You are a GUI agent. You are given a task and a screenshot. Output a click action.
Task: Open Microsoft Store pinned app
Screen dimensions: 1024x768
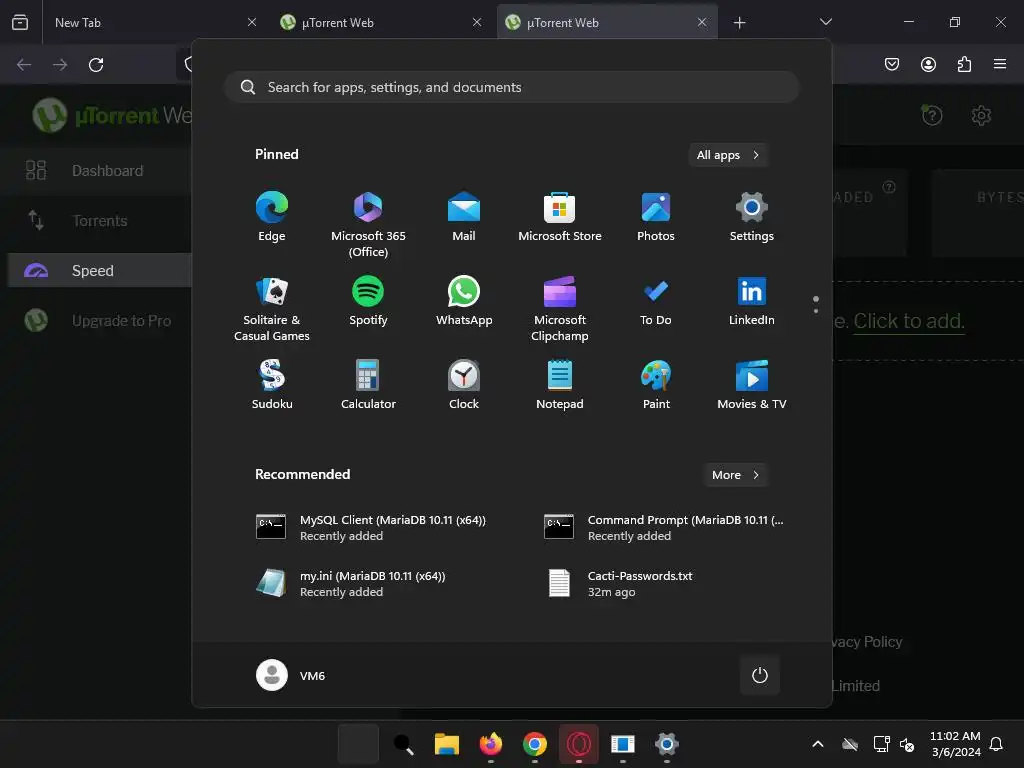560,217
